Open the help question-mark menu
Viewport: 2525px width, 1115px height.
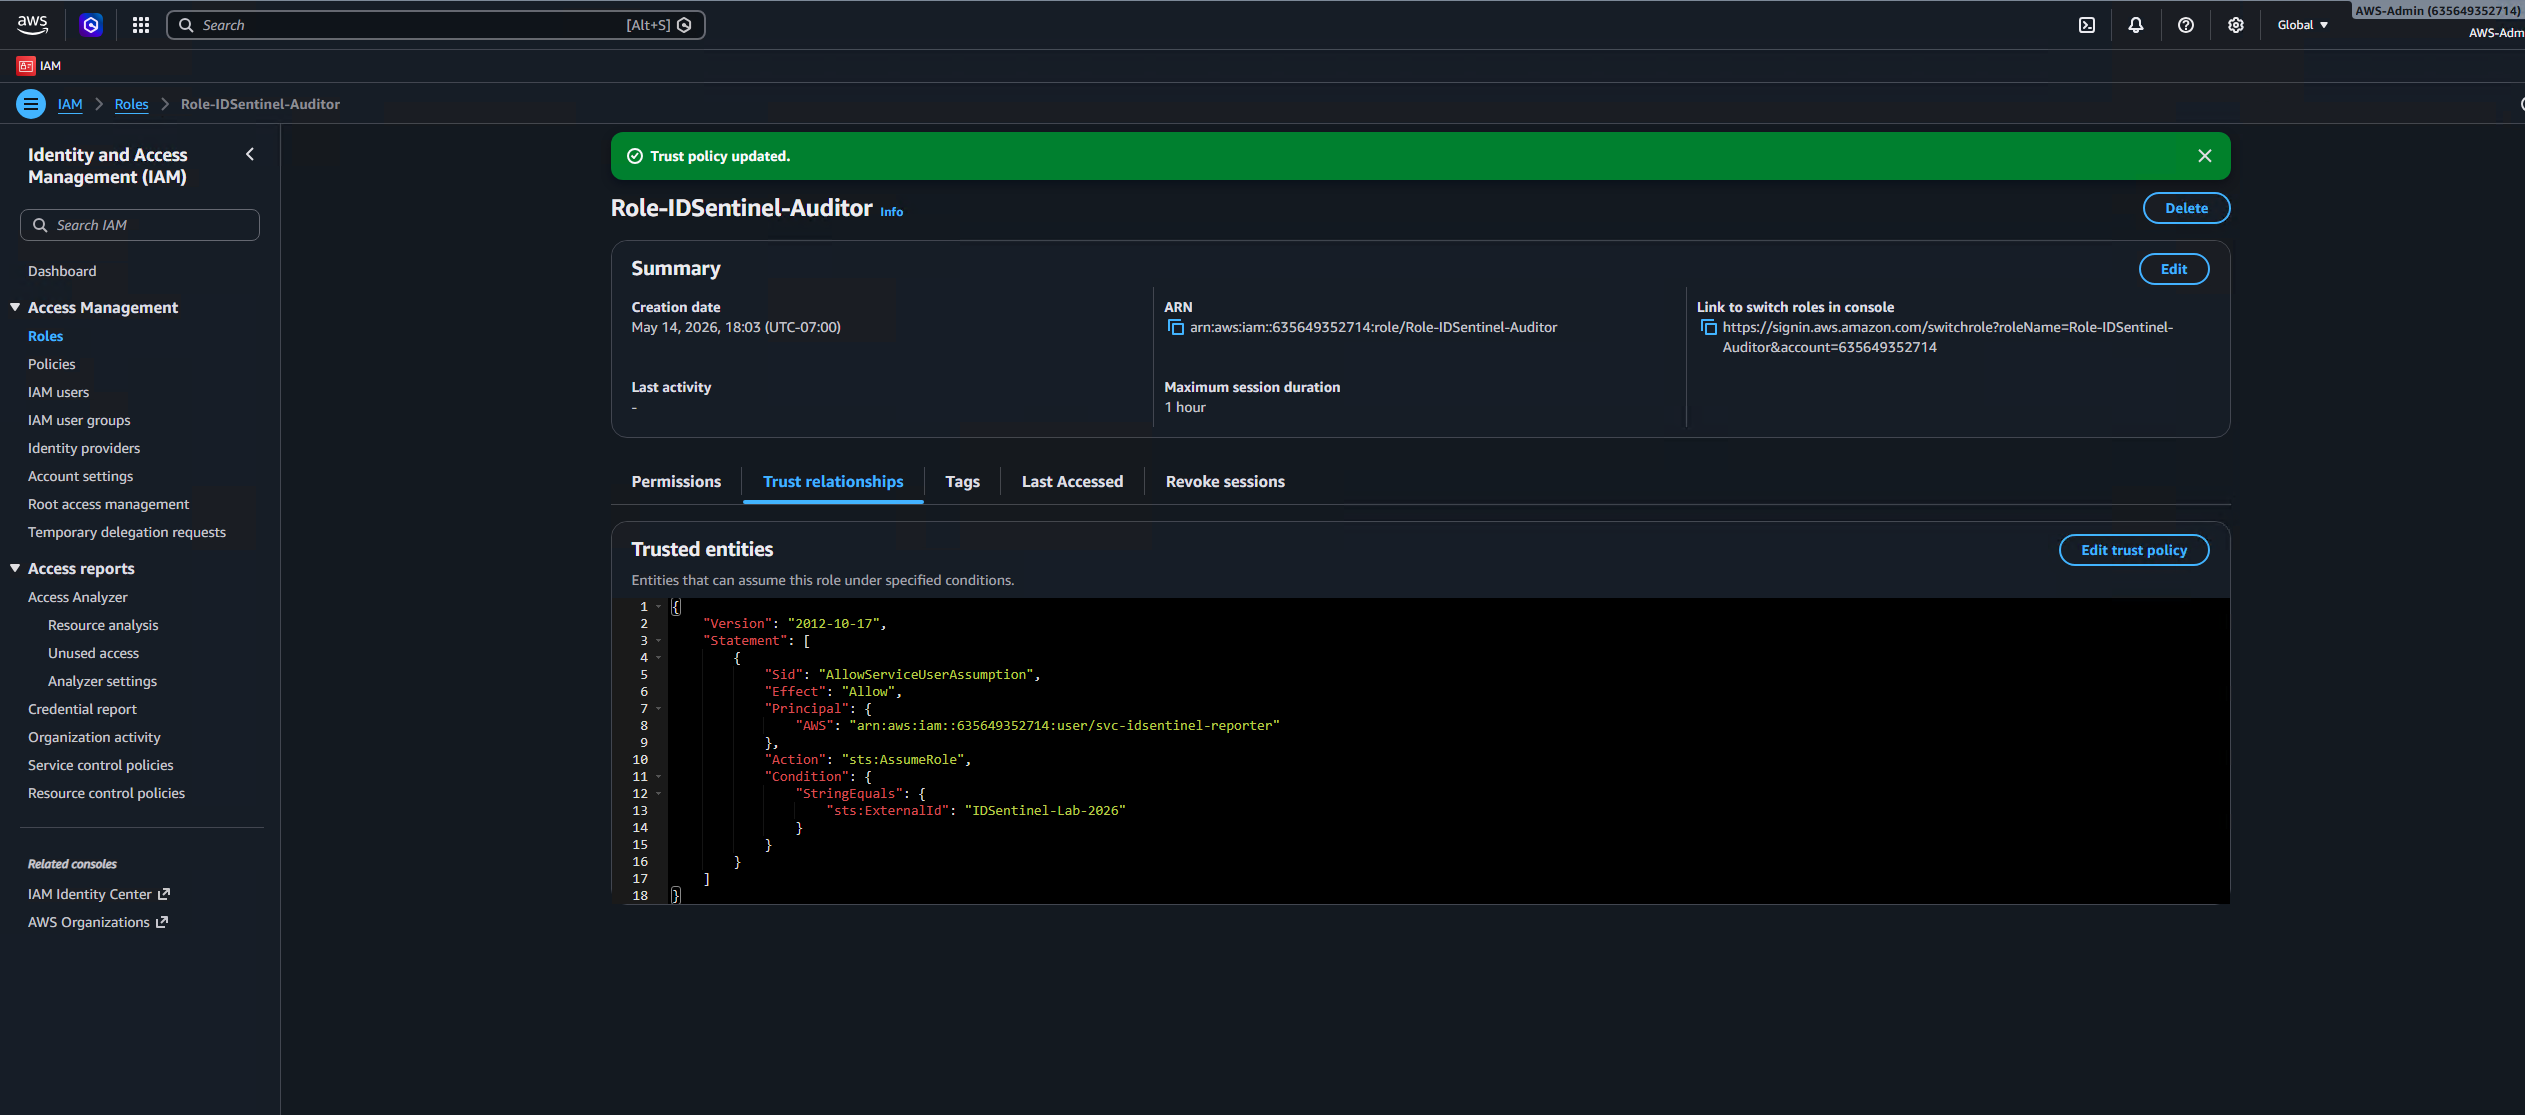[2185, 25]
